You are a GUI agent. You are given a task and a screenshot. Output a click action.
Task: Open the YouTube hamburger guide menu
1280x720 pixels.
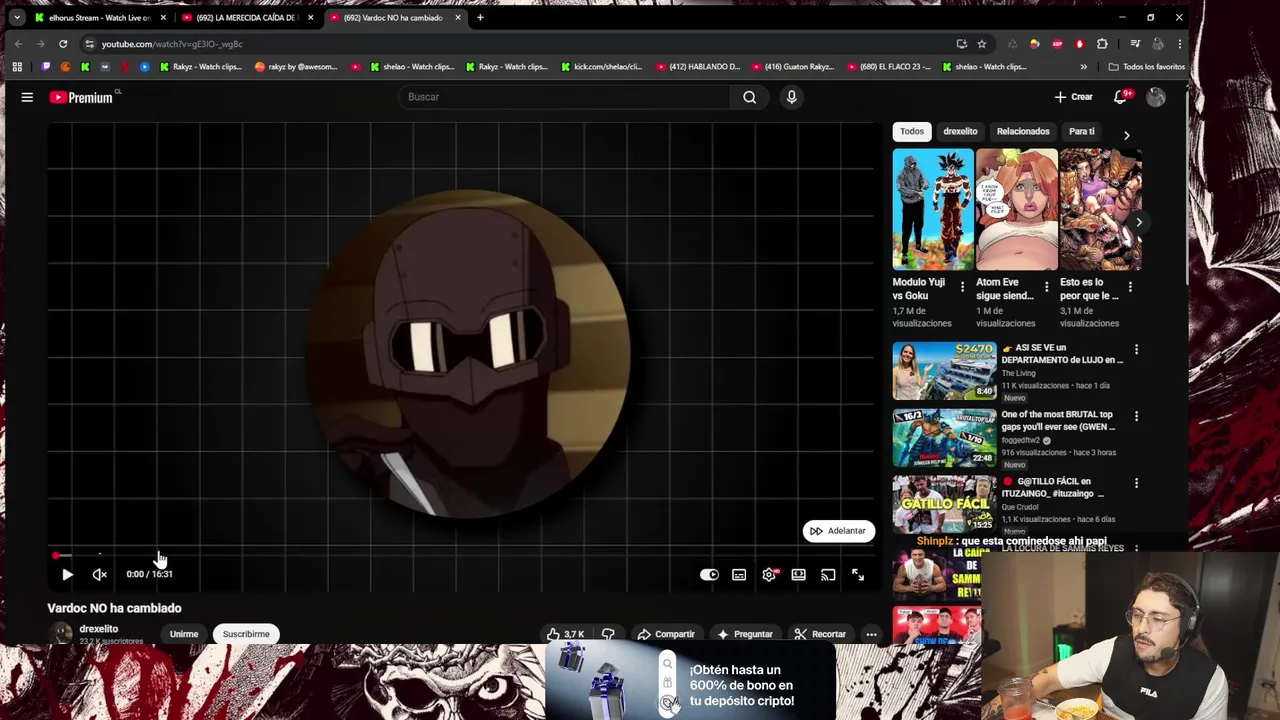pyautogui.click(x=27, y=97)
